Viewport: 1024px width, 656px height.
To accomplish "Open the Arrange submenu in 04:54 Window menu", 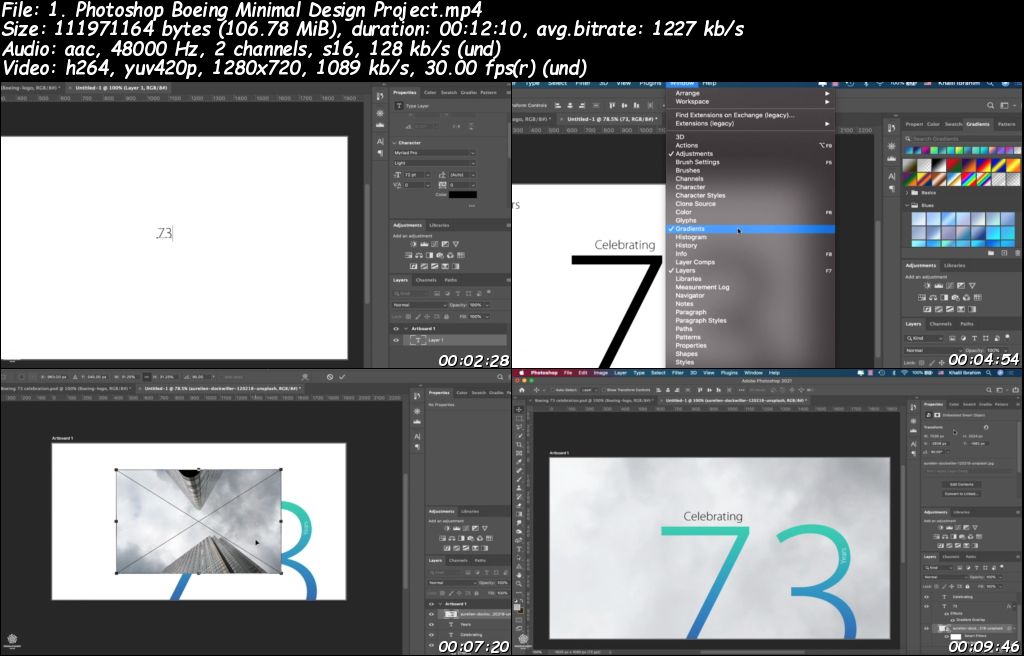I will click(x=751, y=93).
